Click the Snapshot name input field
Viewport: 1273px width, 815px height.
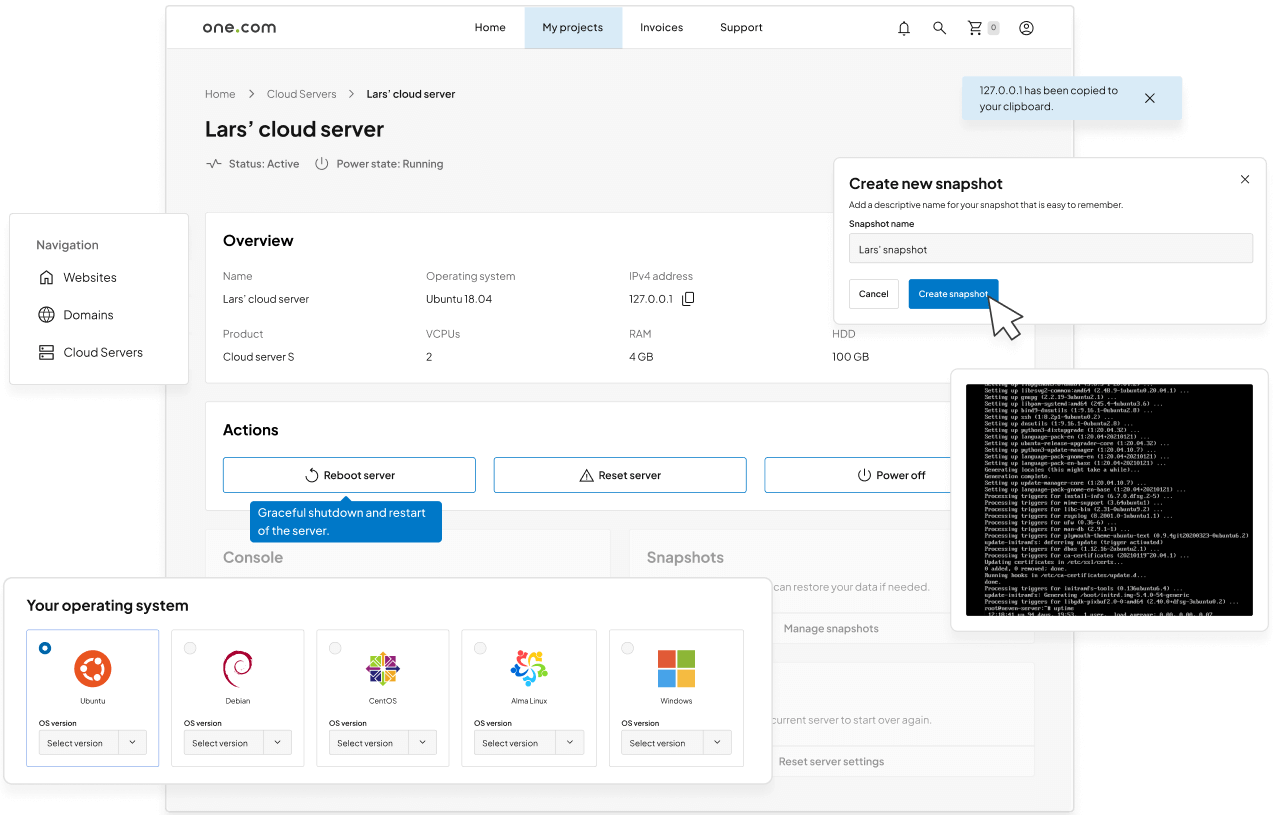coord(1050,249)
